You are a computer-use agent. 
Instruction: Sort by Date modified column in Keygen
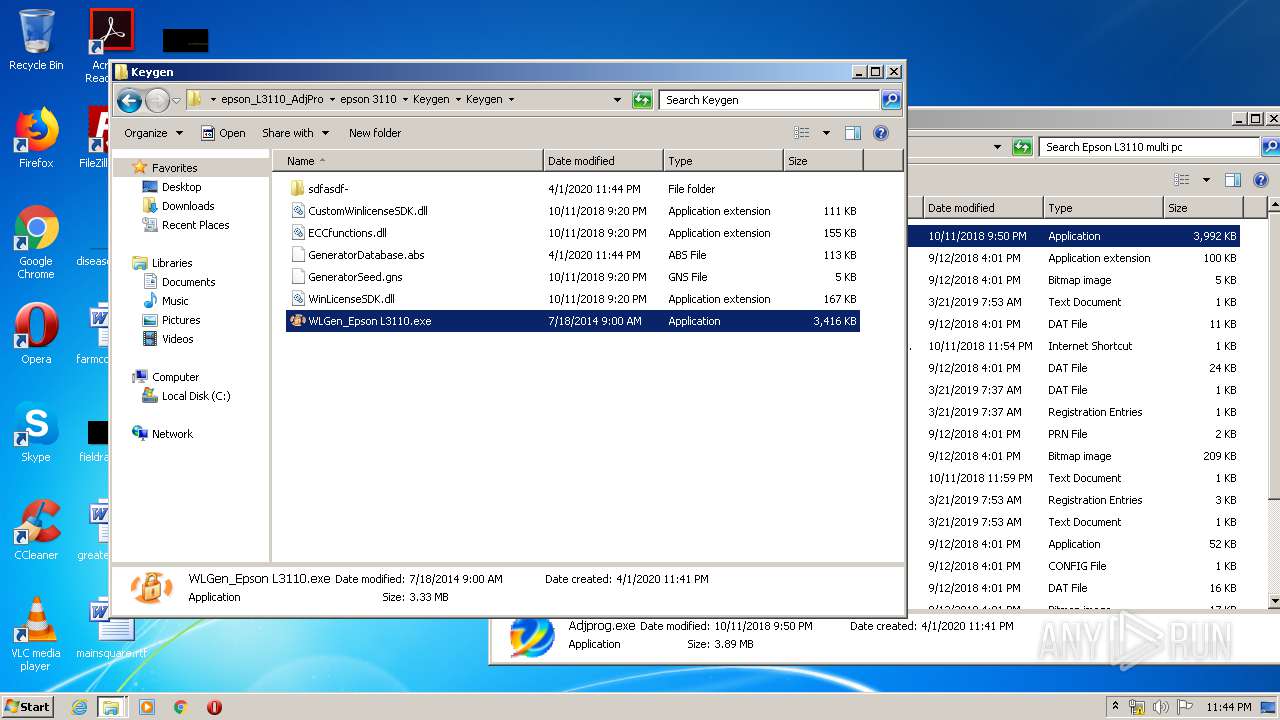[x=603, y=161]
